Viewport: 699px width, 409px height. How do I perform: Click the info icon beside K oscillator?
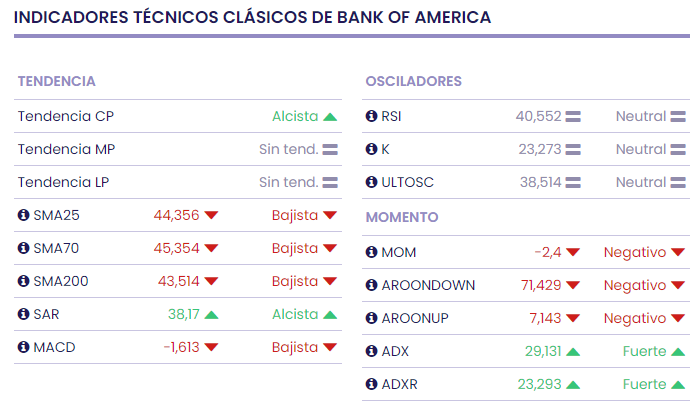[x=372, y=149]
